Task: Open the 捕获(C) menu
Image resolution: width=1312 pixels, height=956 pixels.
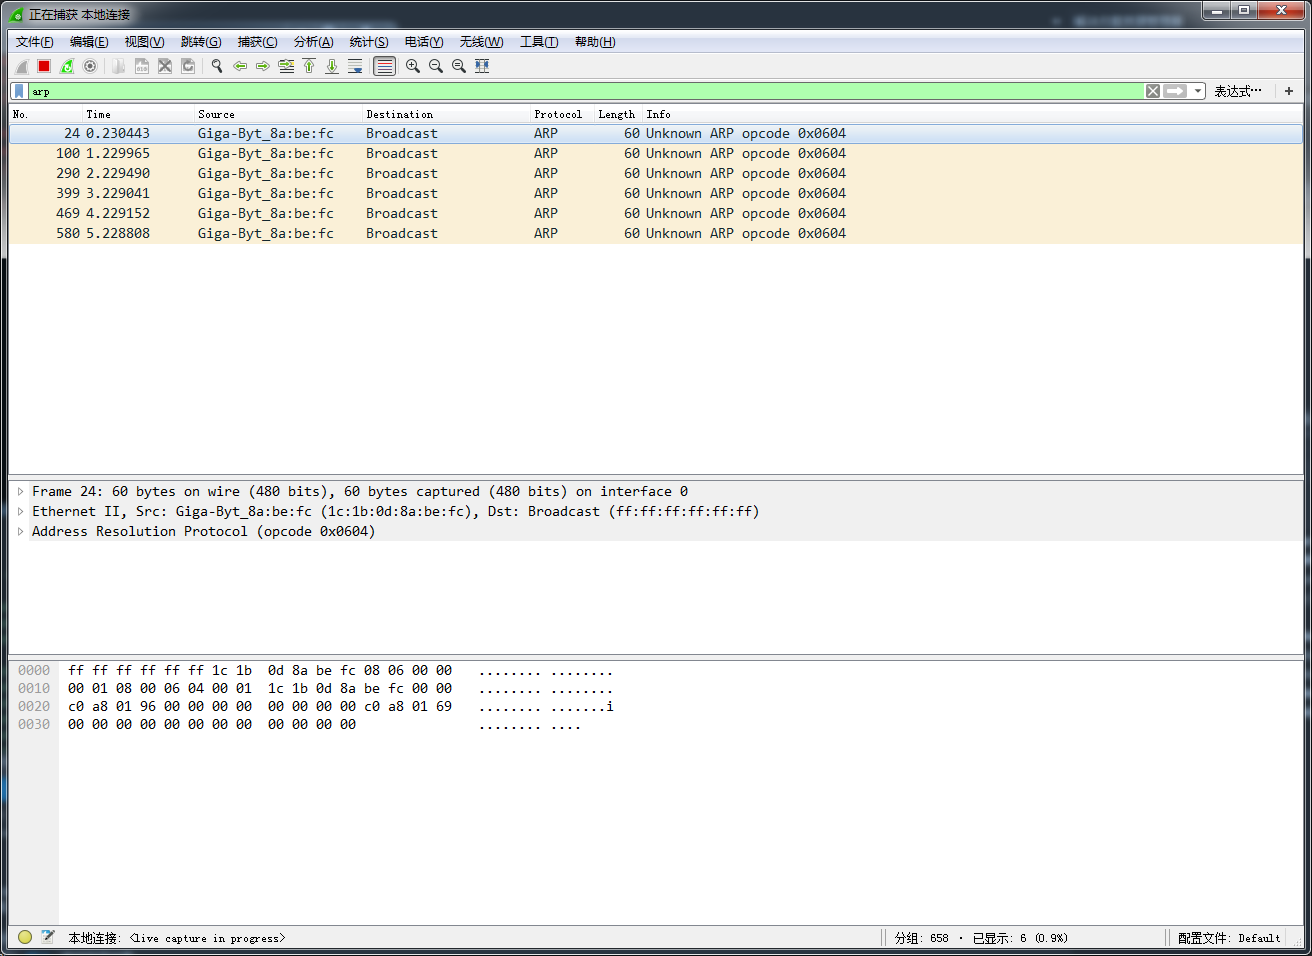Action: coord(257,41)
